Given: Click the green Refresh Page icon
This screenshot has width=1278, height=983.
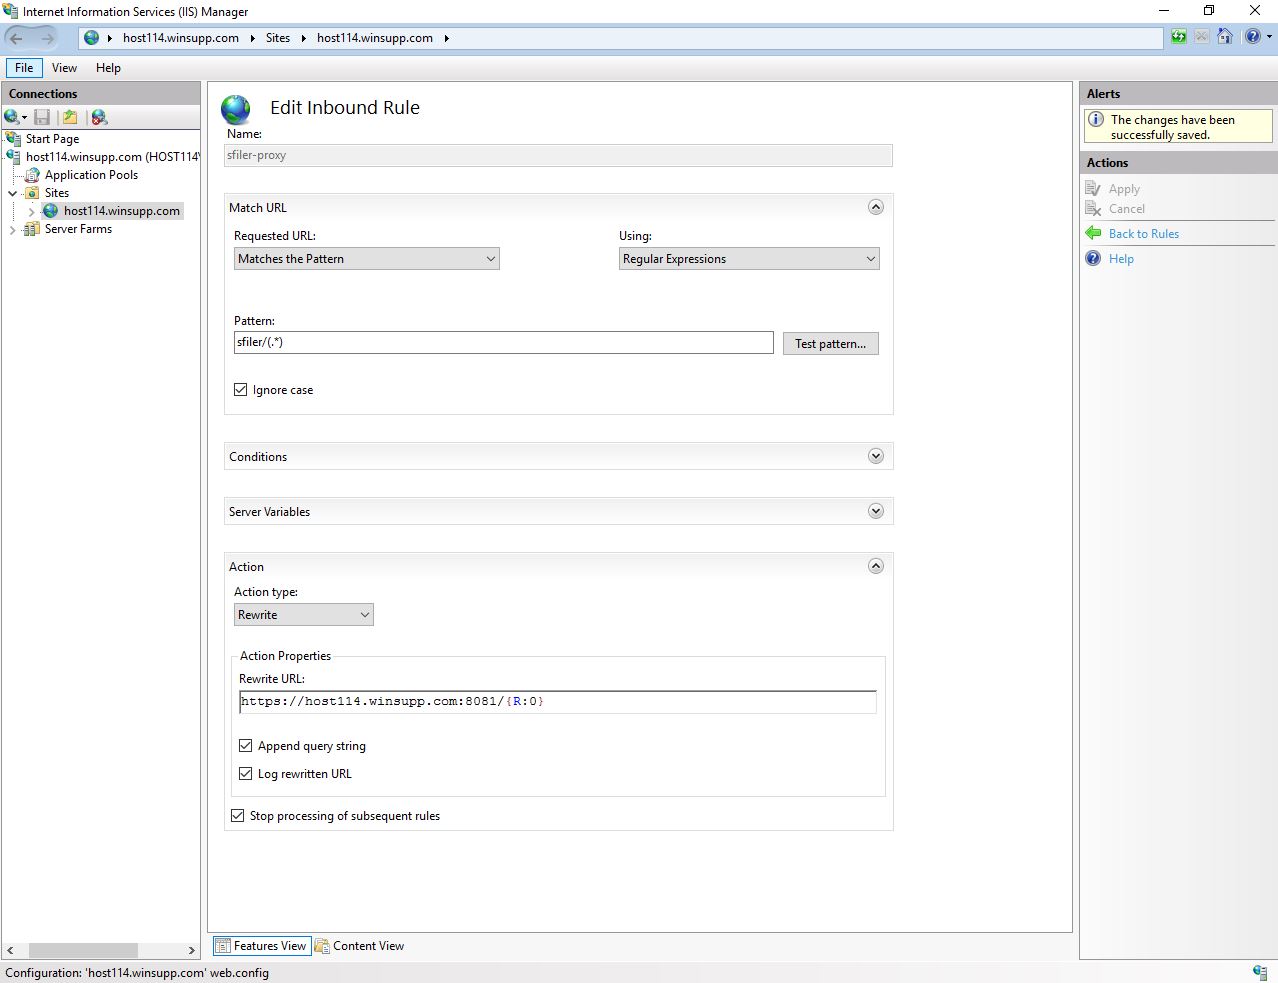Looking at the screenshot, I should [x=1179, y=37].
